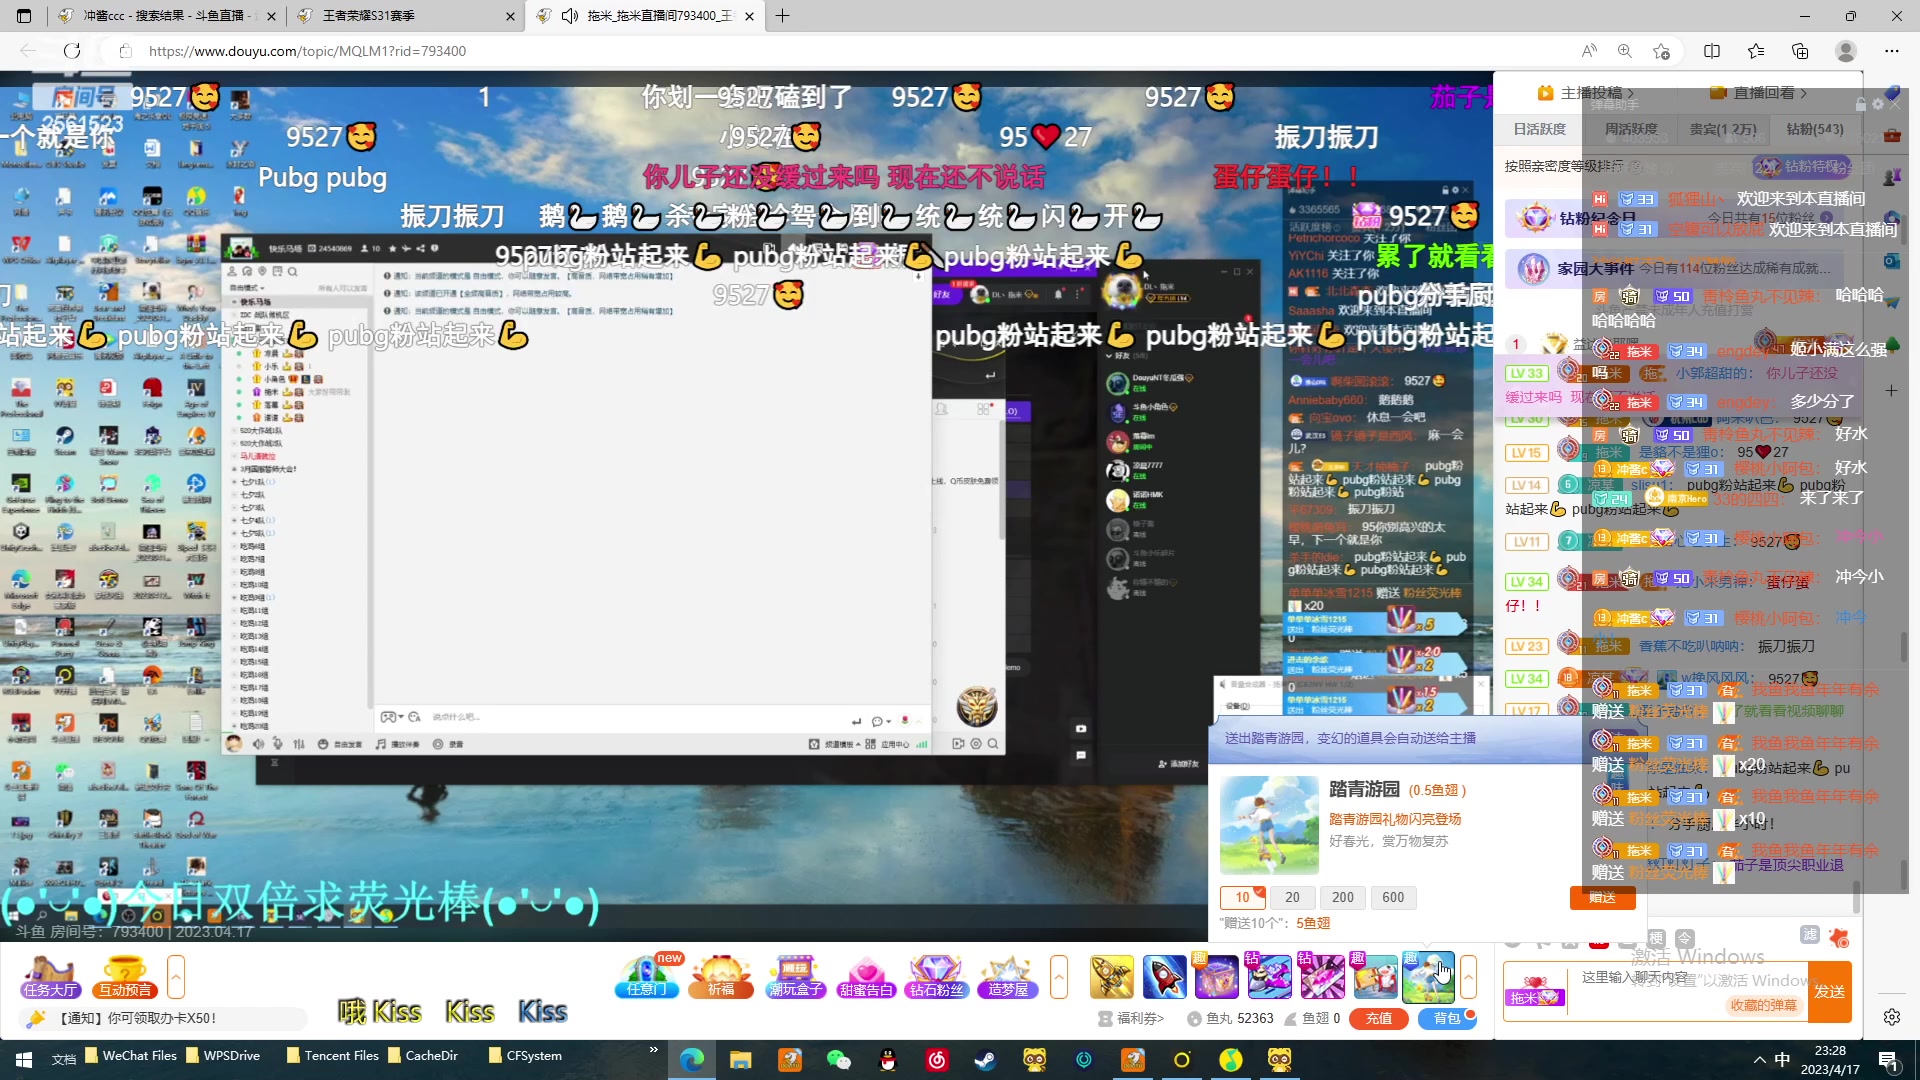Toggle the danmu assistant lock icon
This screenshot has height=1080, width=1920.
click(1861, 104)
